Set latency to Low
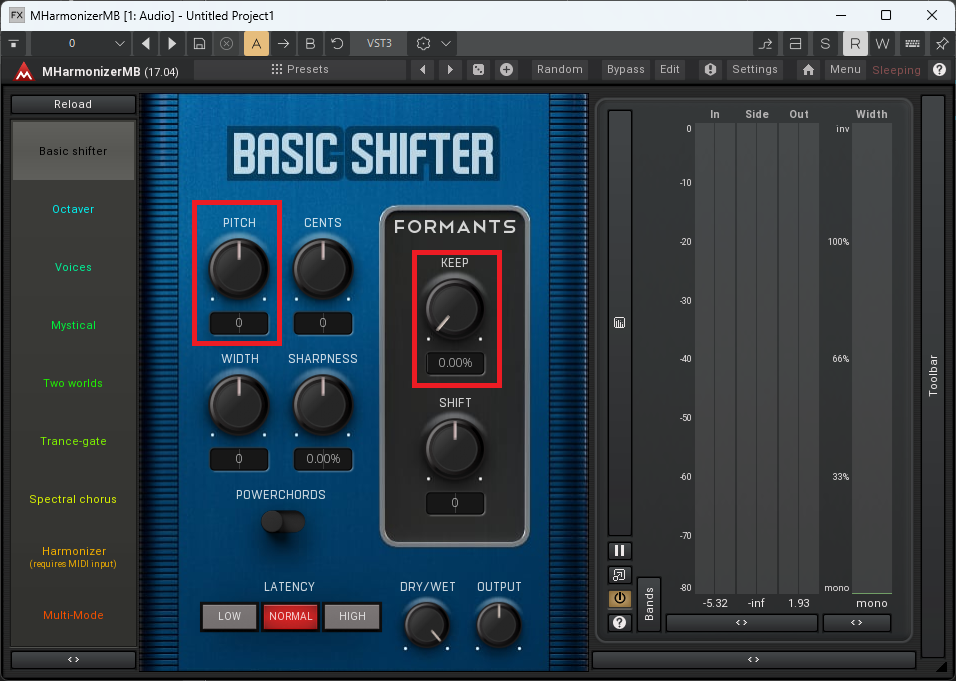The image size is (956, 681). point(229,616)
